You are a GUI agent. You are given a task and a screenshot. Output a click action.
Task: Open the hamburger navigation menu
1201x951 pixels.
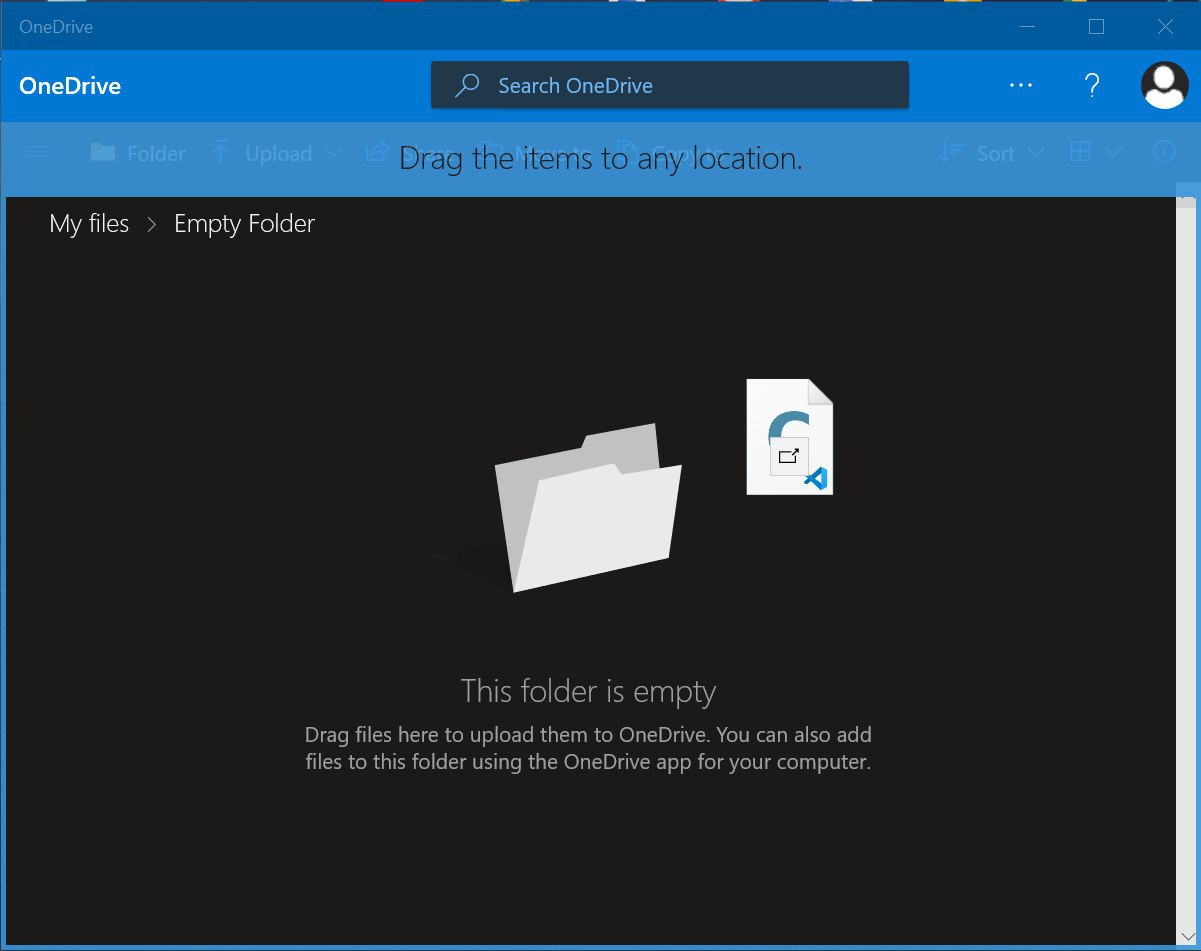click(x=37, y=152)
